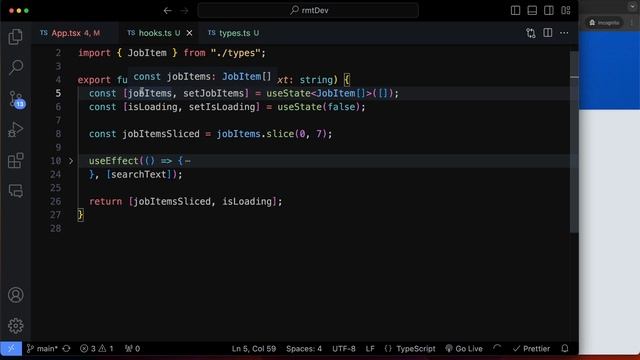
Task: Open Source Control view with 13 badge
Action: pyautogui.click(x=16, y=99)
